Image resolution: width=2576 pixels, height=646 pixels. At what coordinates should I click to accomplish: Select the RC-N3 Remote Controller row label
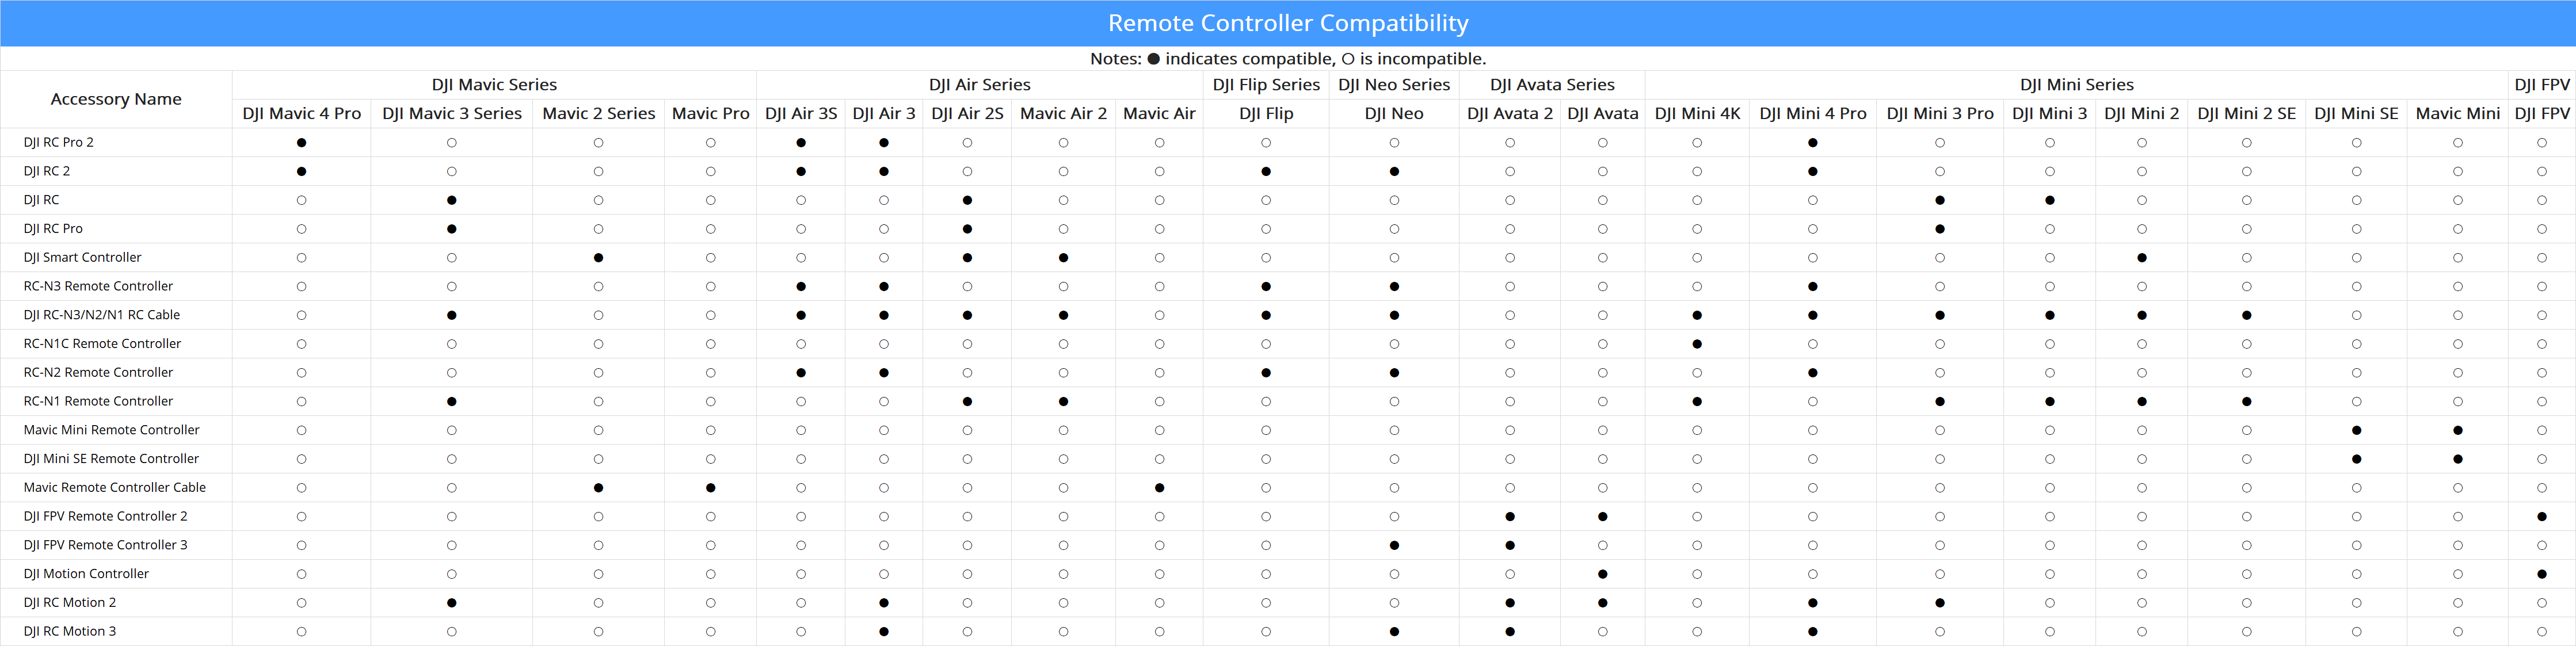coord(98,286)
